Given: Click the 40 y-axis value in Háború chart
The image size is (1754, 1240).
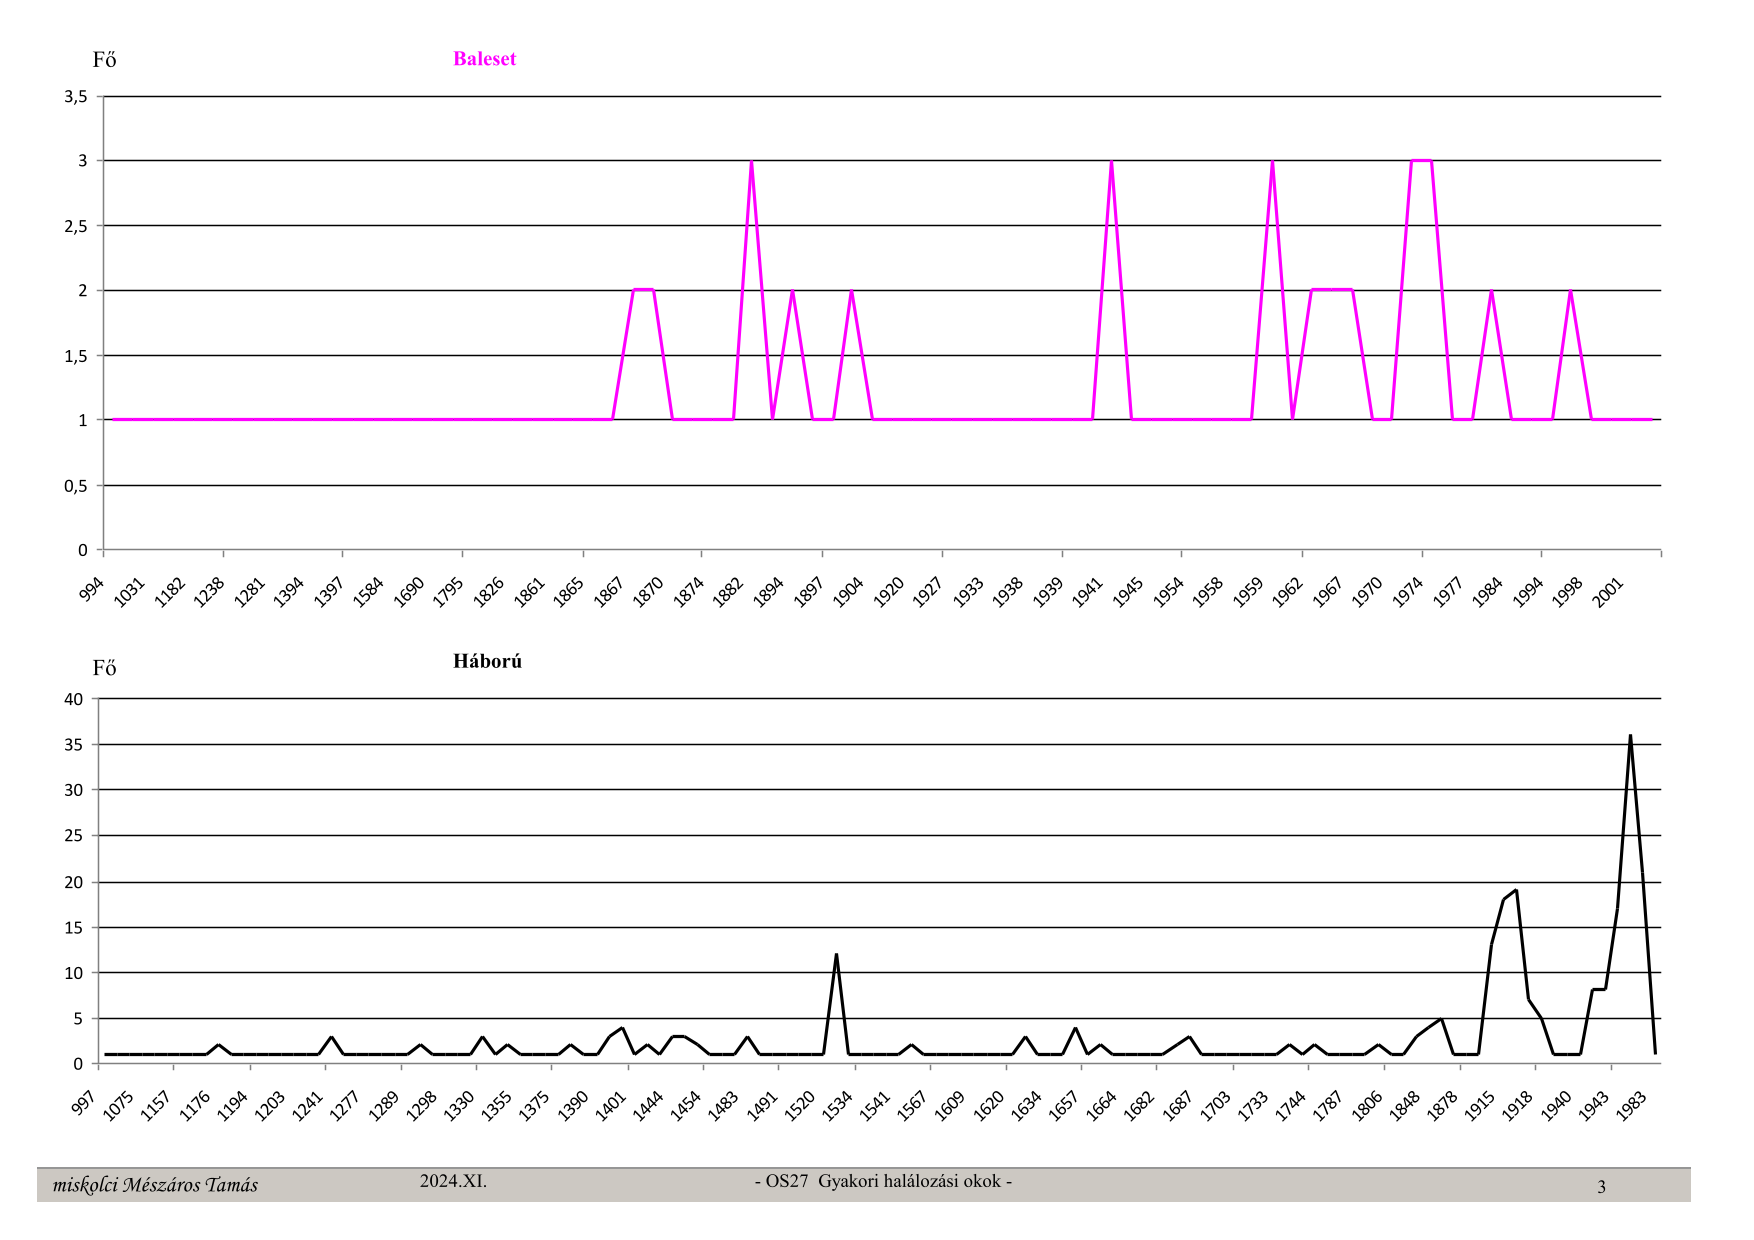Looking at the screenshot, I should pyautogui.click(x=74, y=699).
